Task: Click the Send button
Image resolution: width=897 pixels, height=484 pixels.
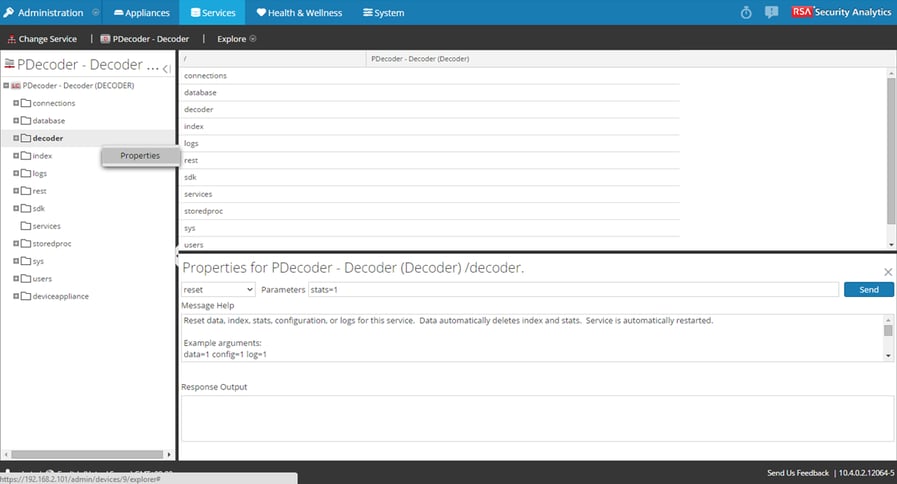Action: pos(868,289)
